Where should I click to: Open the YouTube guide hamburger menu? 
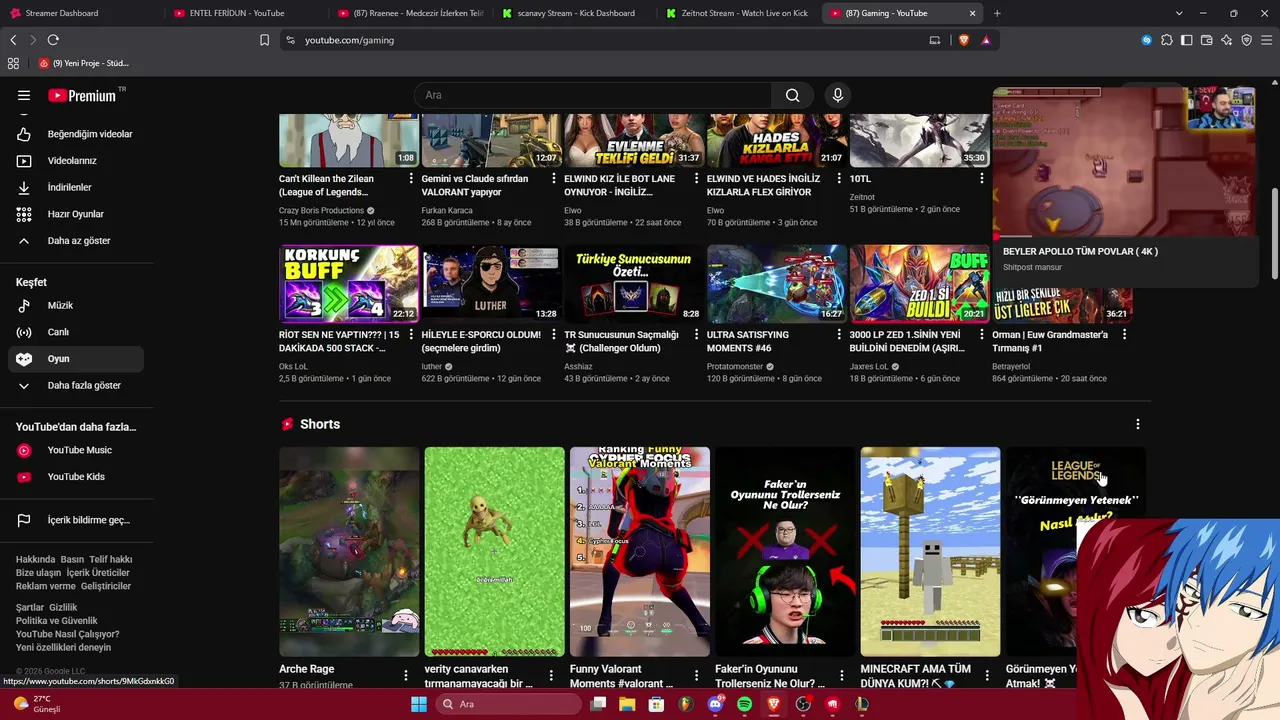point(24,95)
